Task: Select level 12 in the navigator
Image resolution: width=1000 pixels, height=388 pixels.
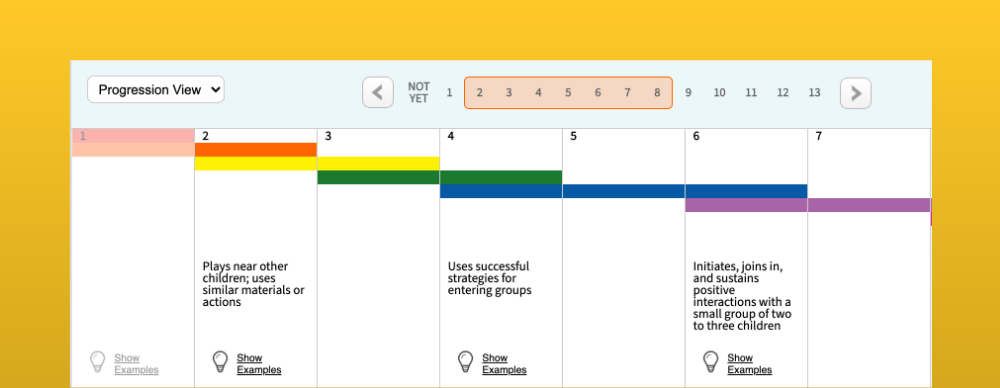Action: click(783, 93)
